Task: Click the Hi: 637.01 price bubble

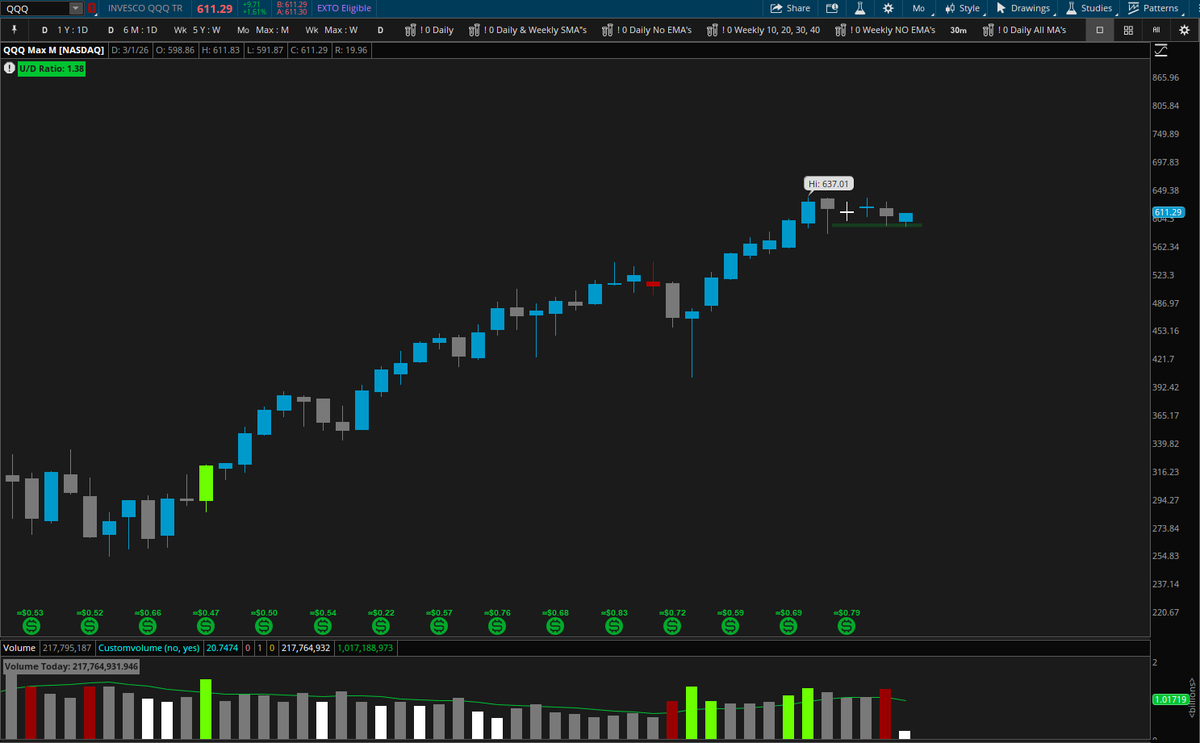Action: click(x=828, y=184)
